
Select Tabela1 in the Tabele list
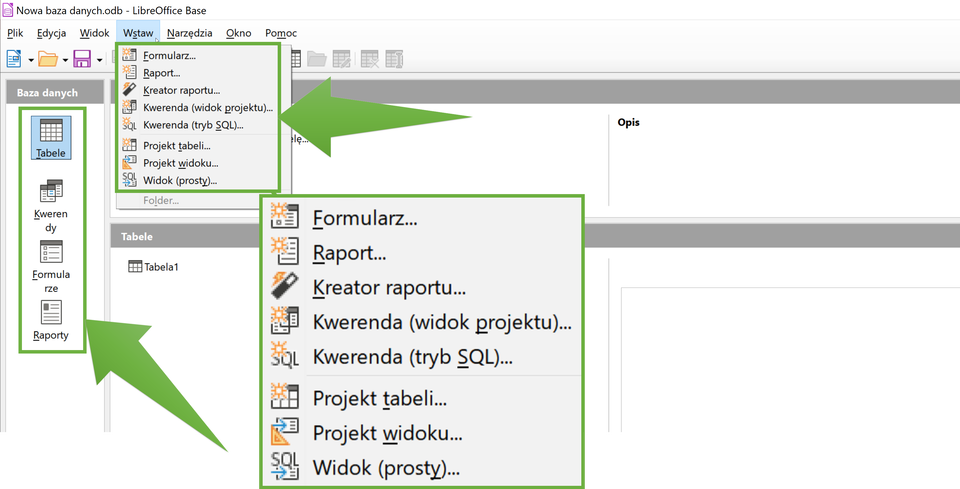point(153,267)
